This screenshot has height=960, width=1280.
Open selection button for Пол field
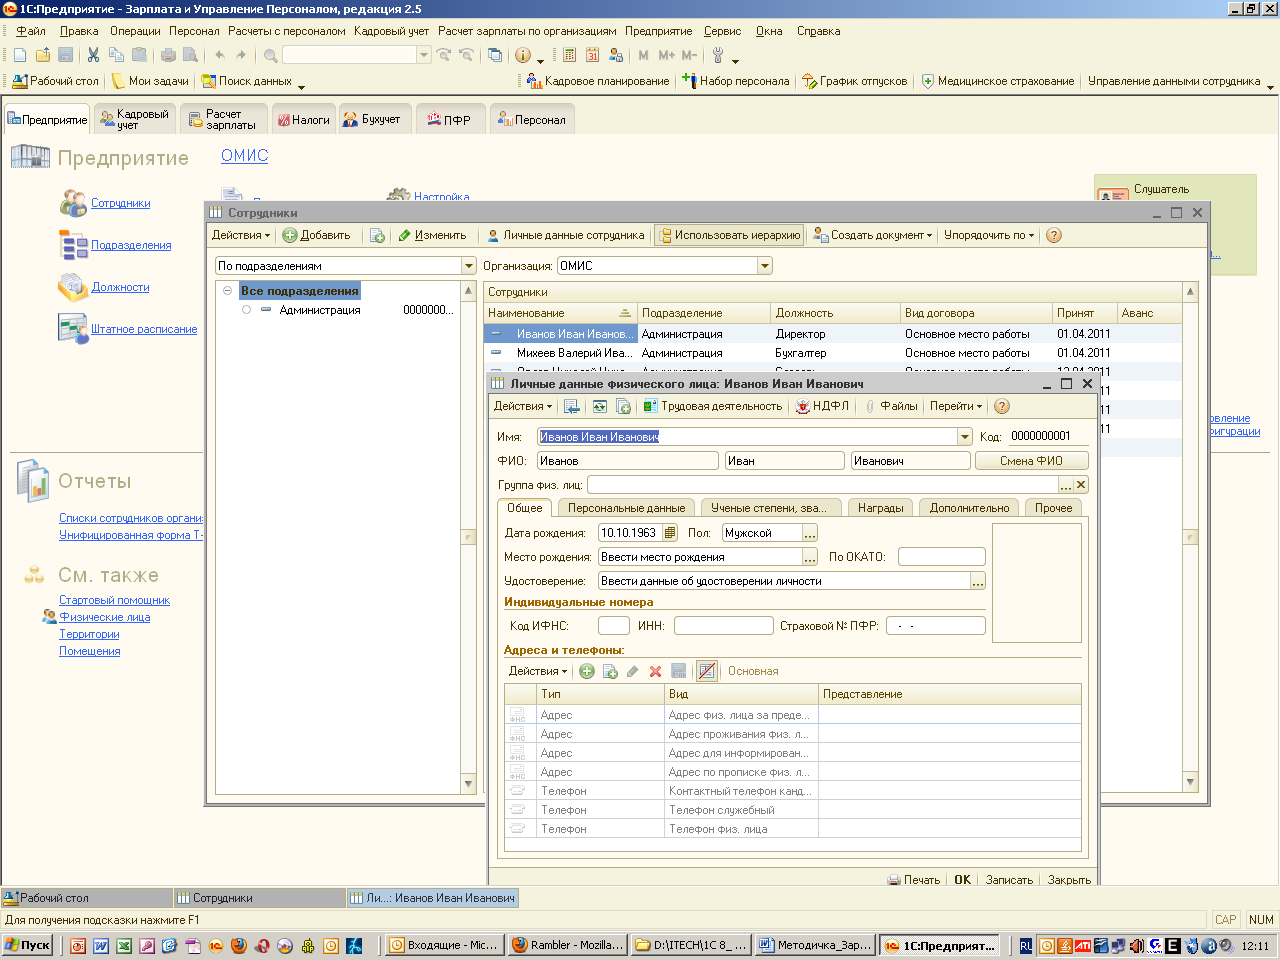(x=810, y=533)
